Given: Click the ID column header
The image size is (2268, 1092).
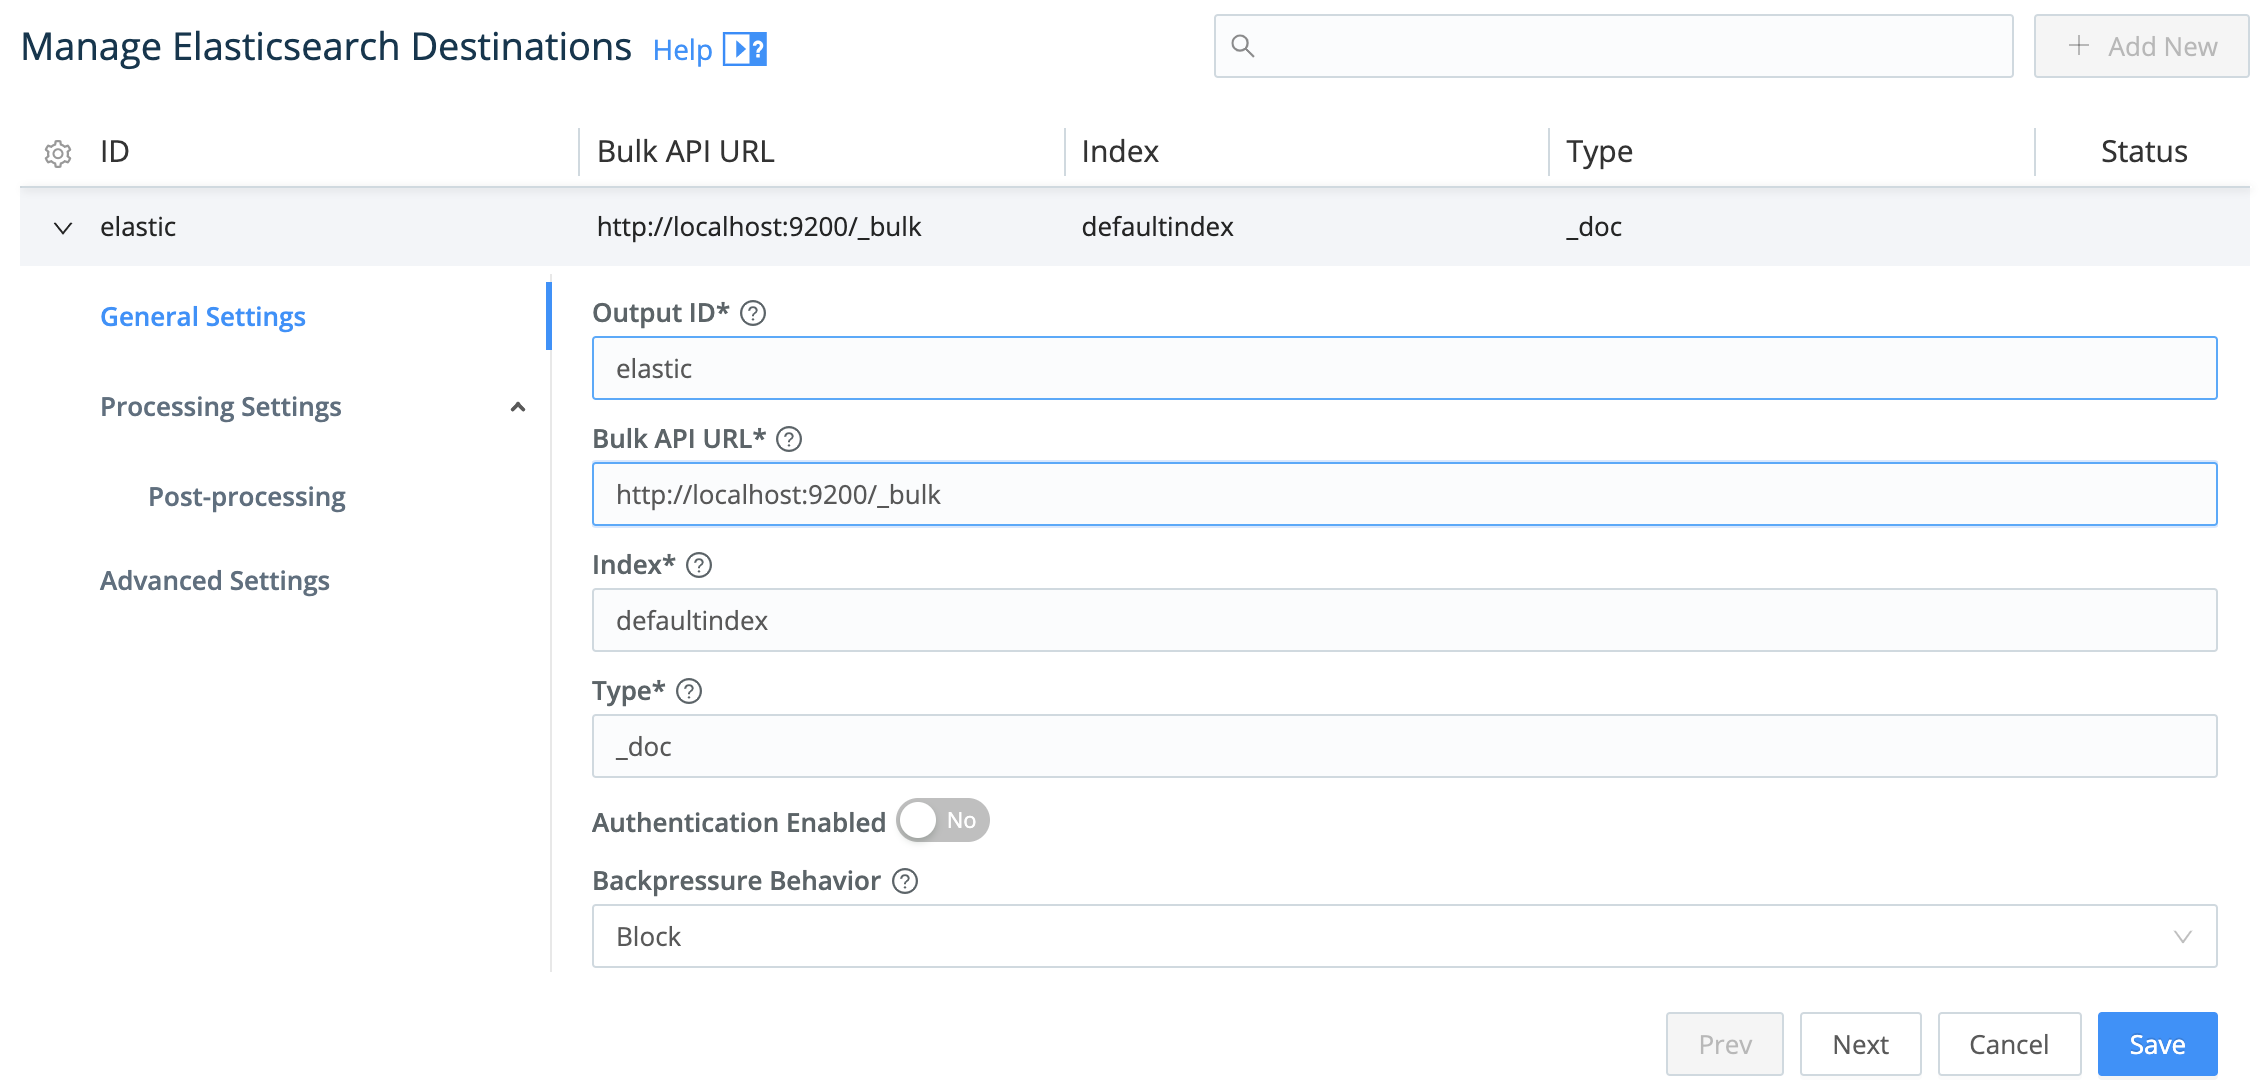Looking at the screenshot, I should pos(115,151).
